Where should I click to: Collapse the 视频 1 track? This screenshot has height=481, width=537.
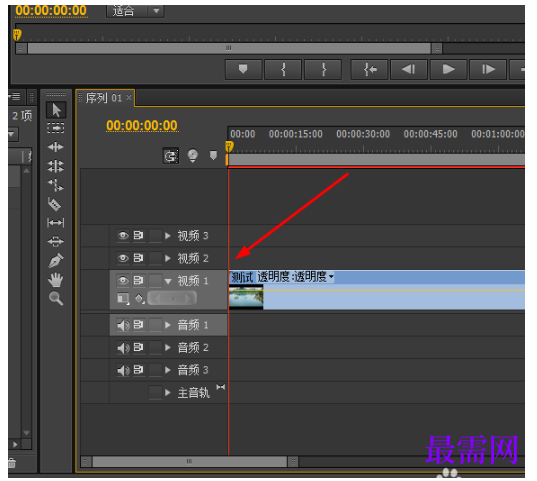[x=168, y=281]
